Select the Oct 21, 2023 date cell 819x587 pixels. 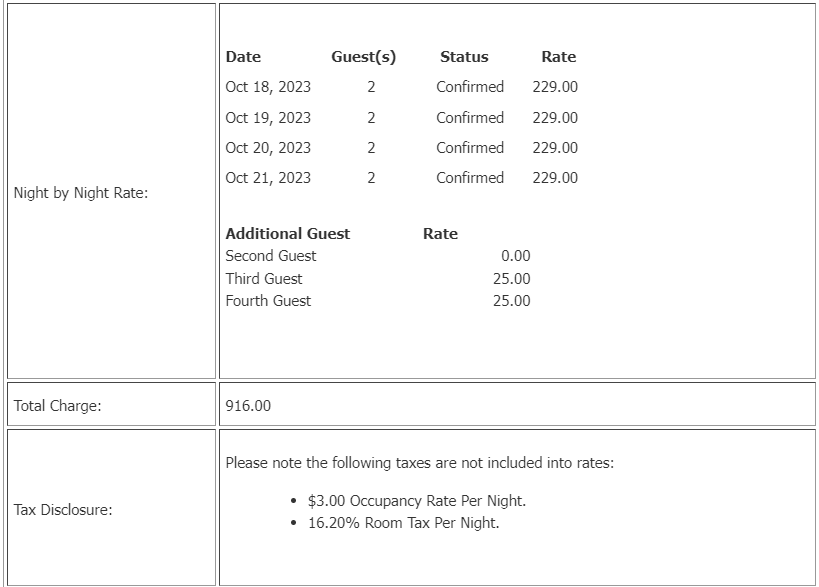tap(268, 177)
